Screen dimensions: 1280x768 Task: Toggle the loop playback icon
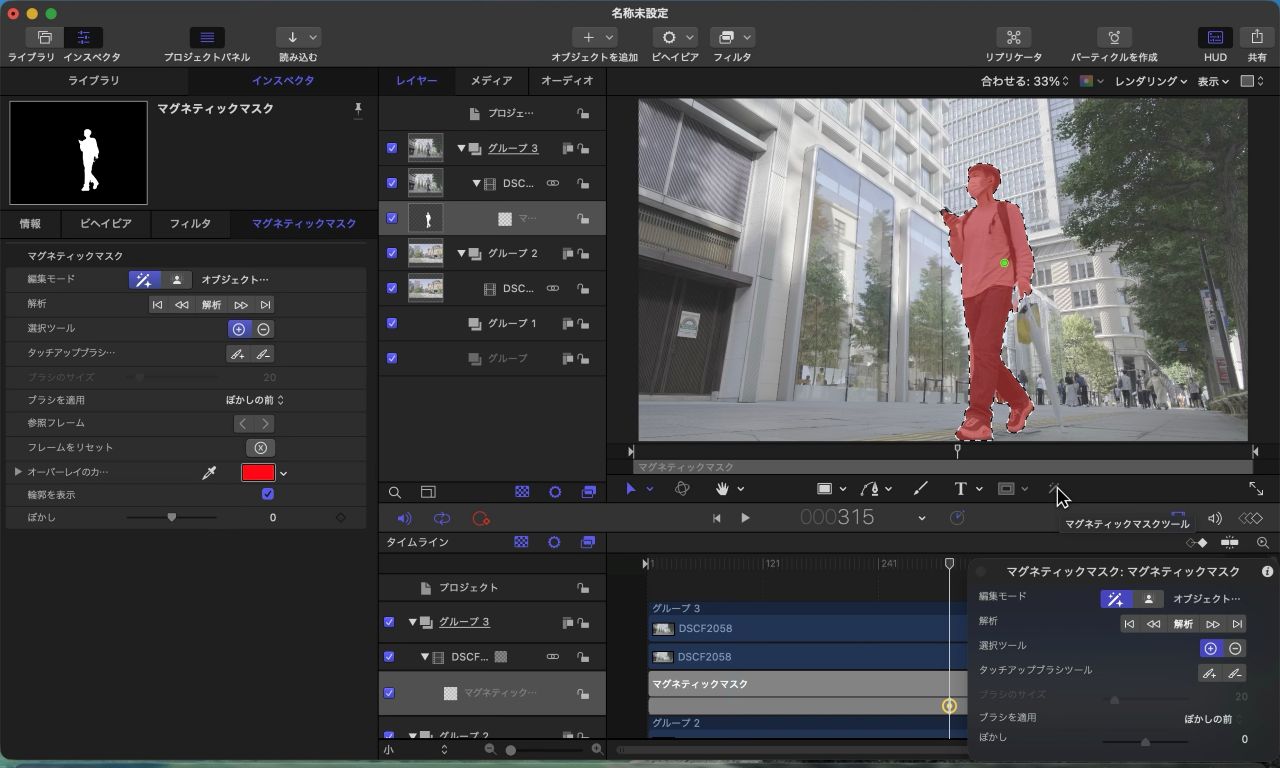(441, 518)
